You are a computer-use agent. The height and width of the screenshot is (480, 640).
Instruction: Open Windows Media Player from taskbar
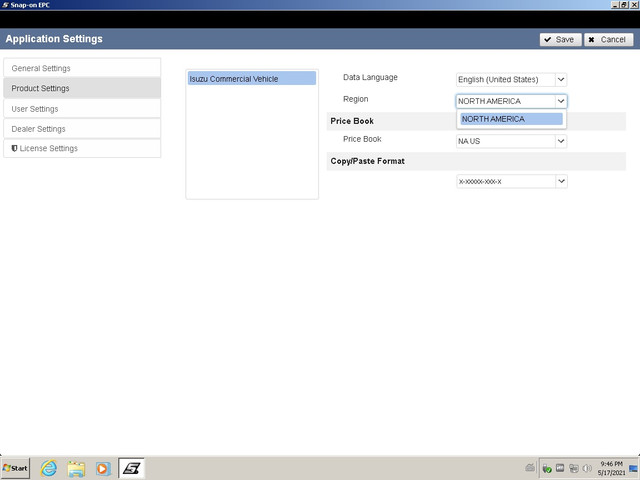coord(103,468)
